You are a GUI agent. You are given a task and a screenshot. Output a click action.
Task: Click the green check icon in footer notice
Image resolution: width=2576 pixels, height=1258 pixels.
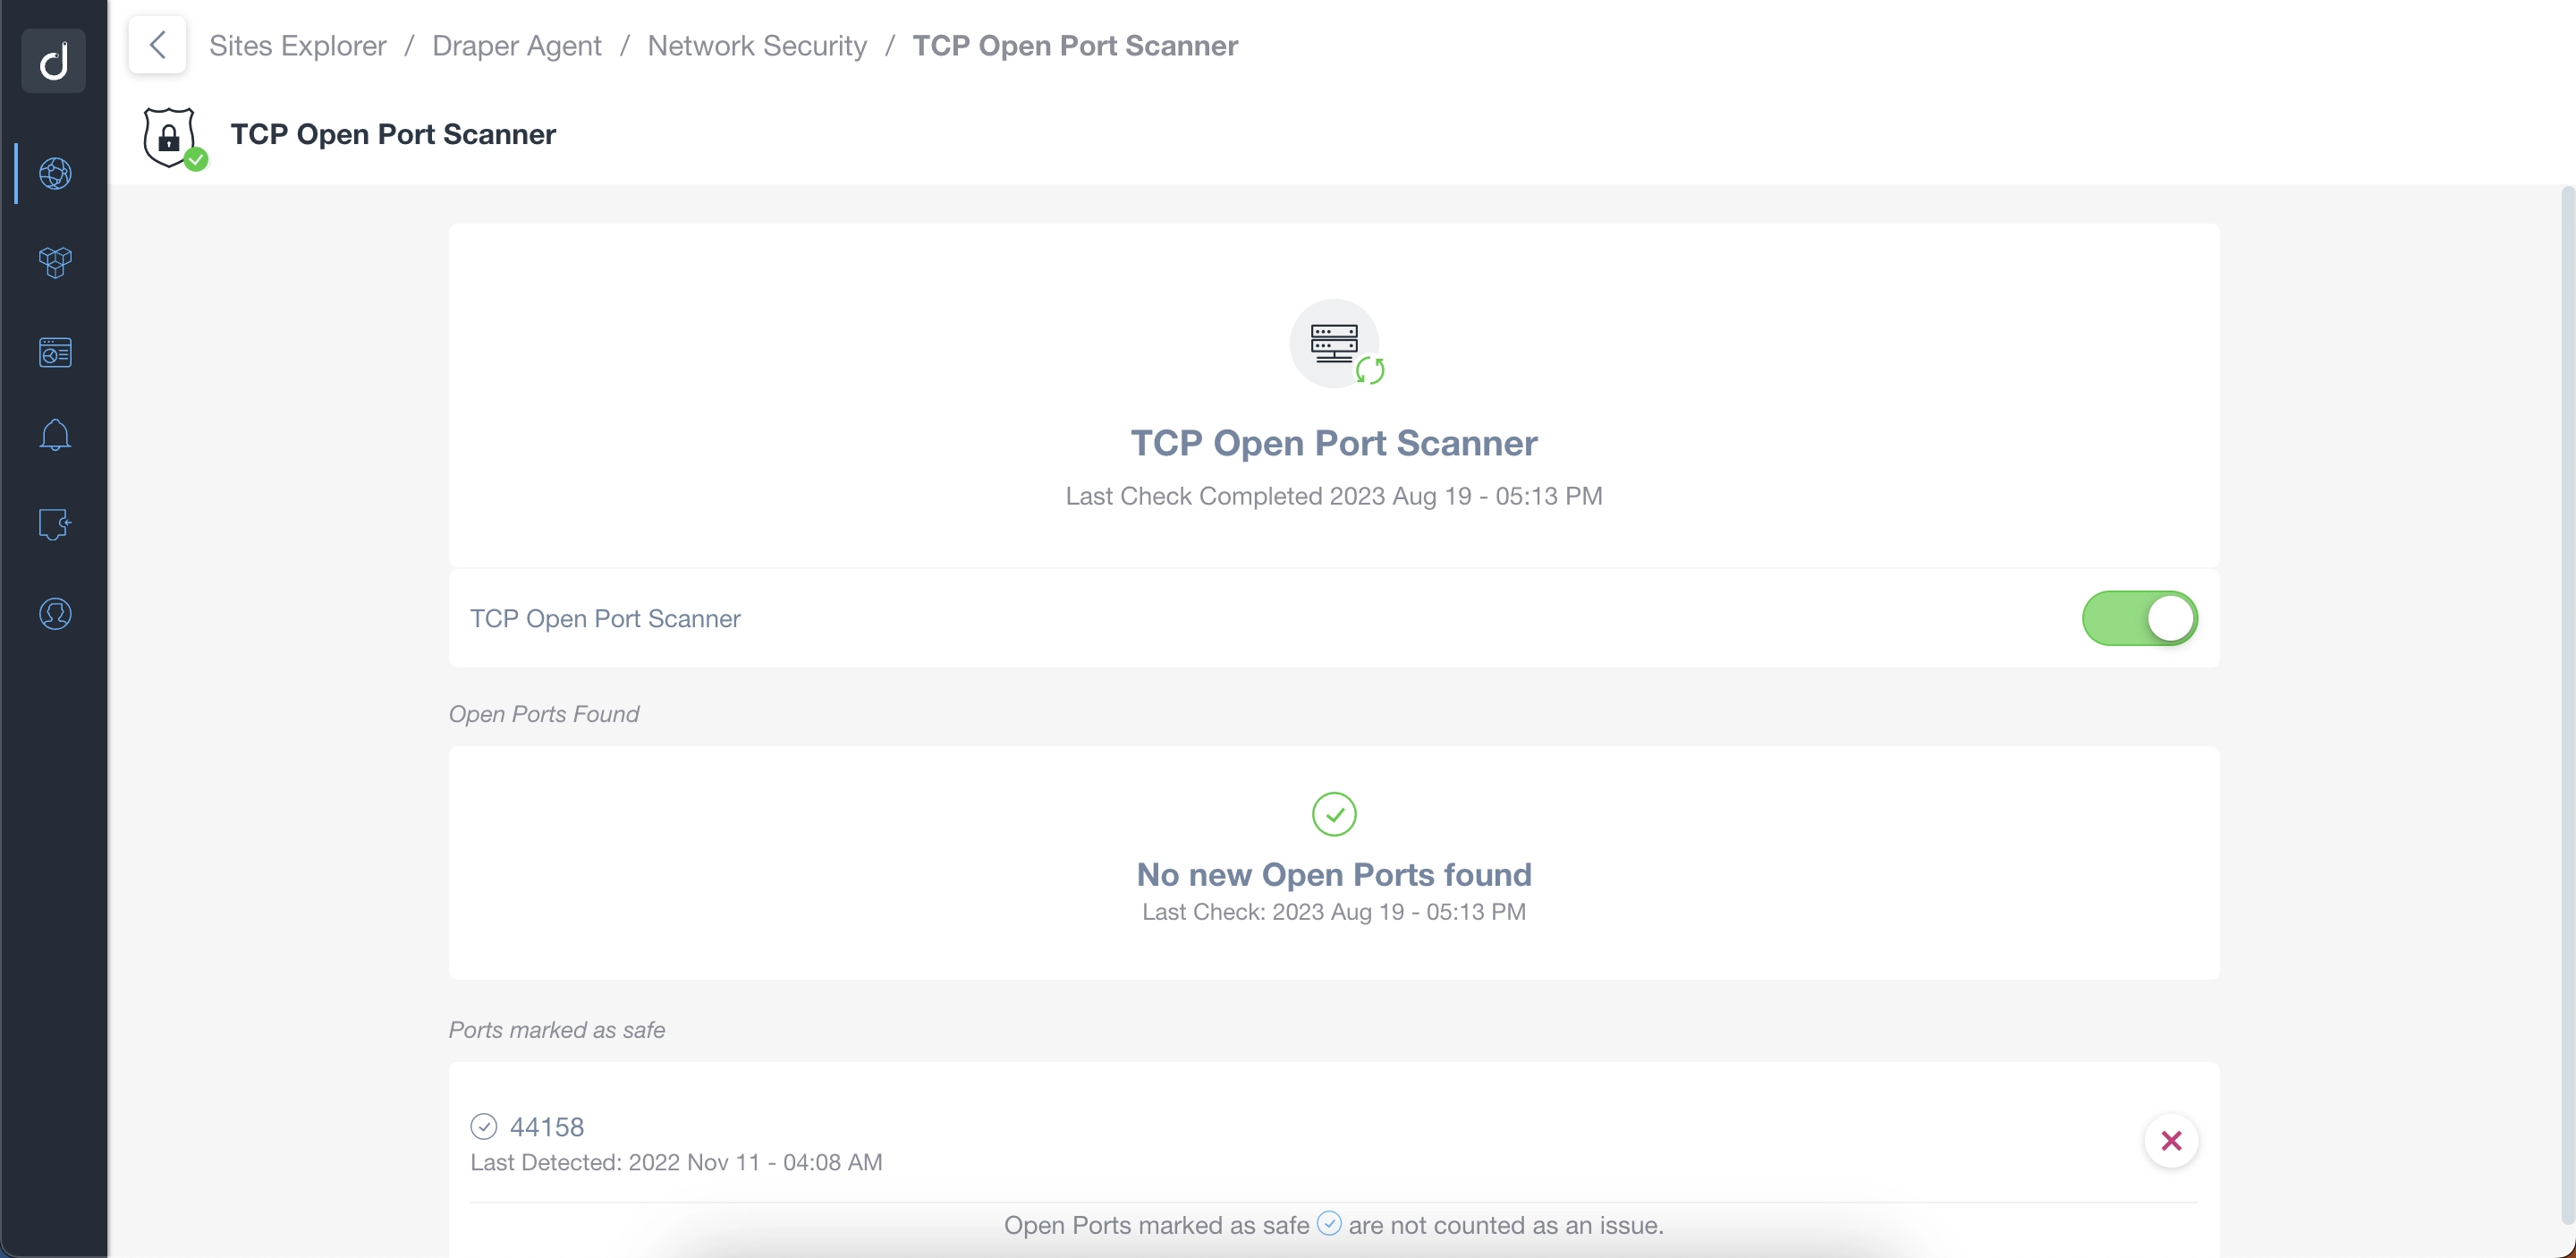point(1329,1223)
